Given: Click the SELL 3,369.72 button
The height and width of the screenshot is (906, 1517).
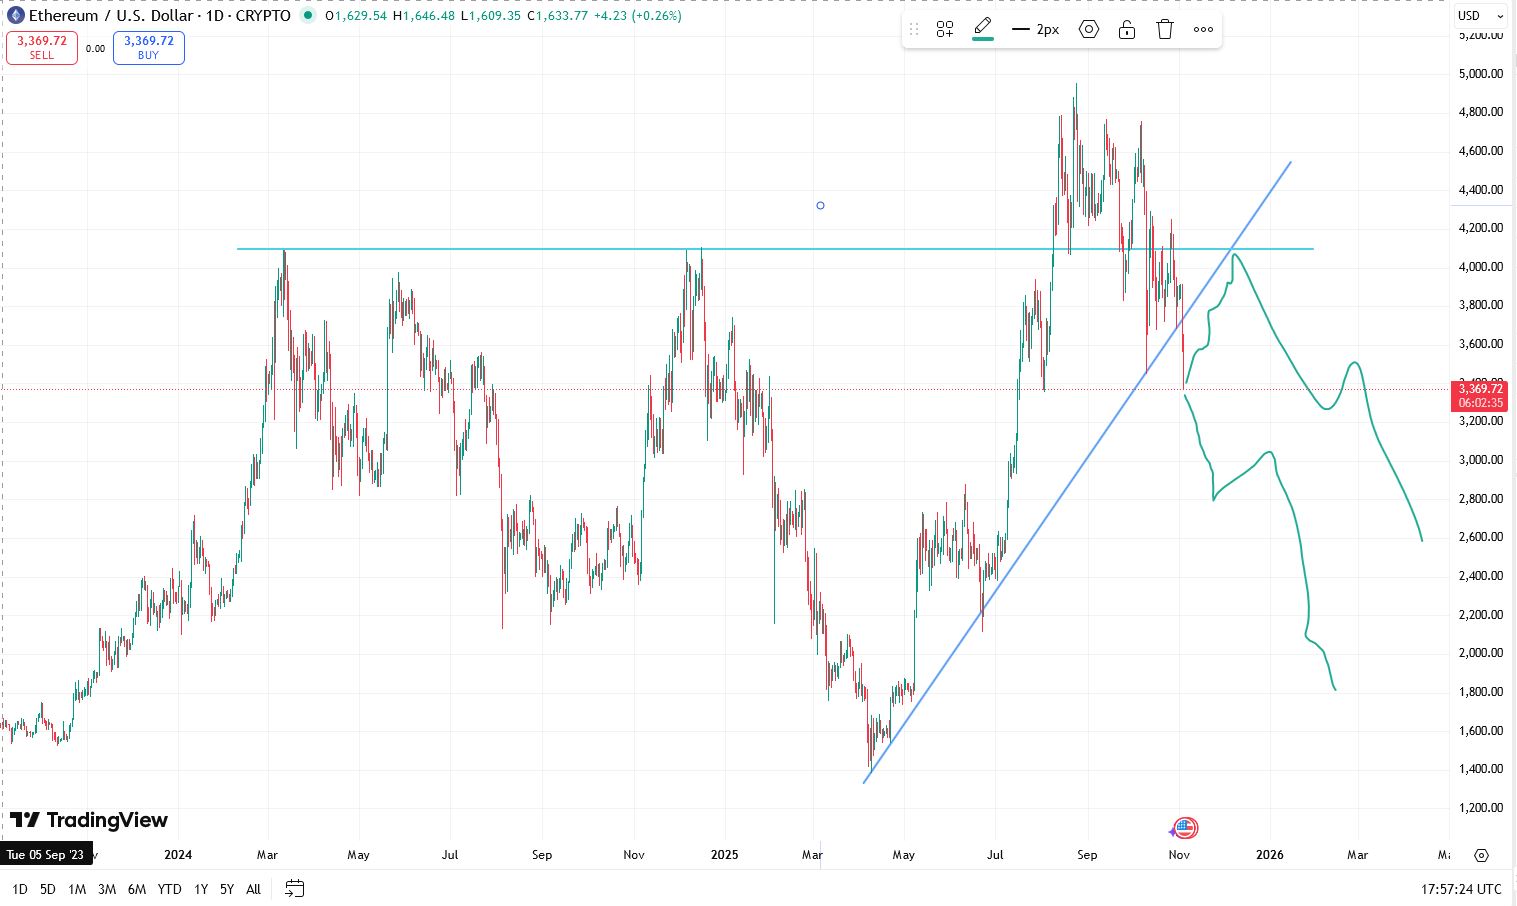Looking at the screenshot, I should (x=41, y=47).
